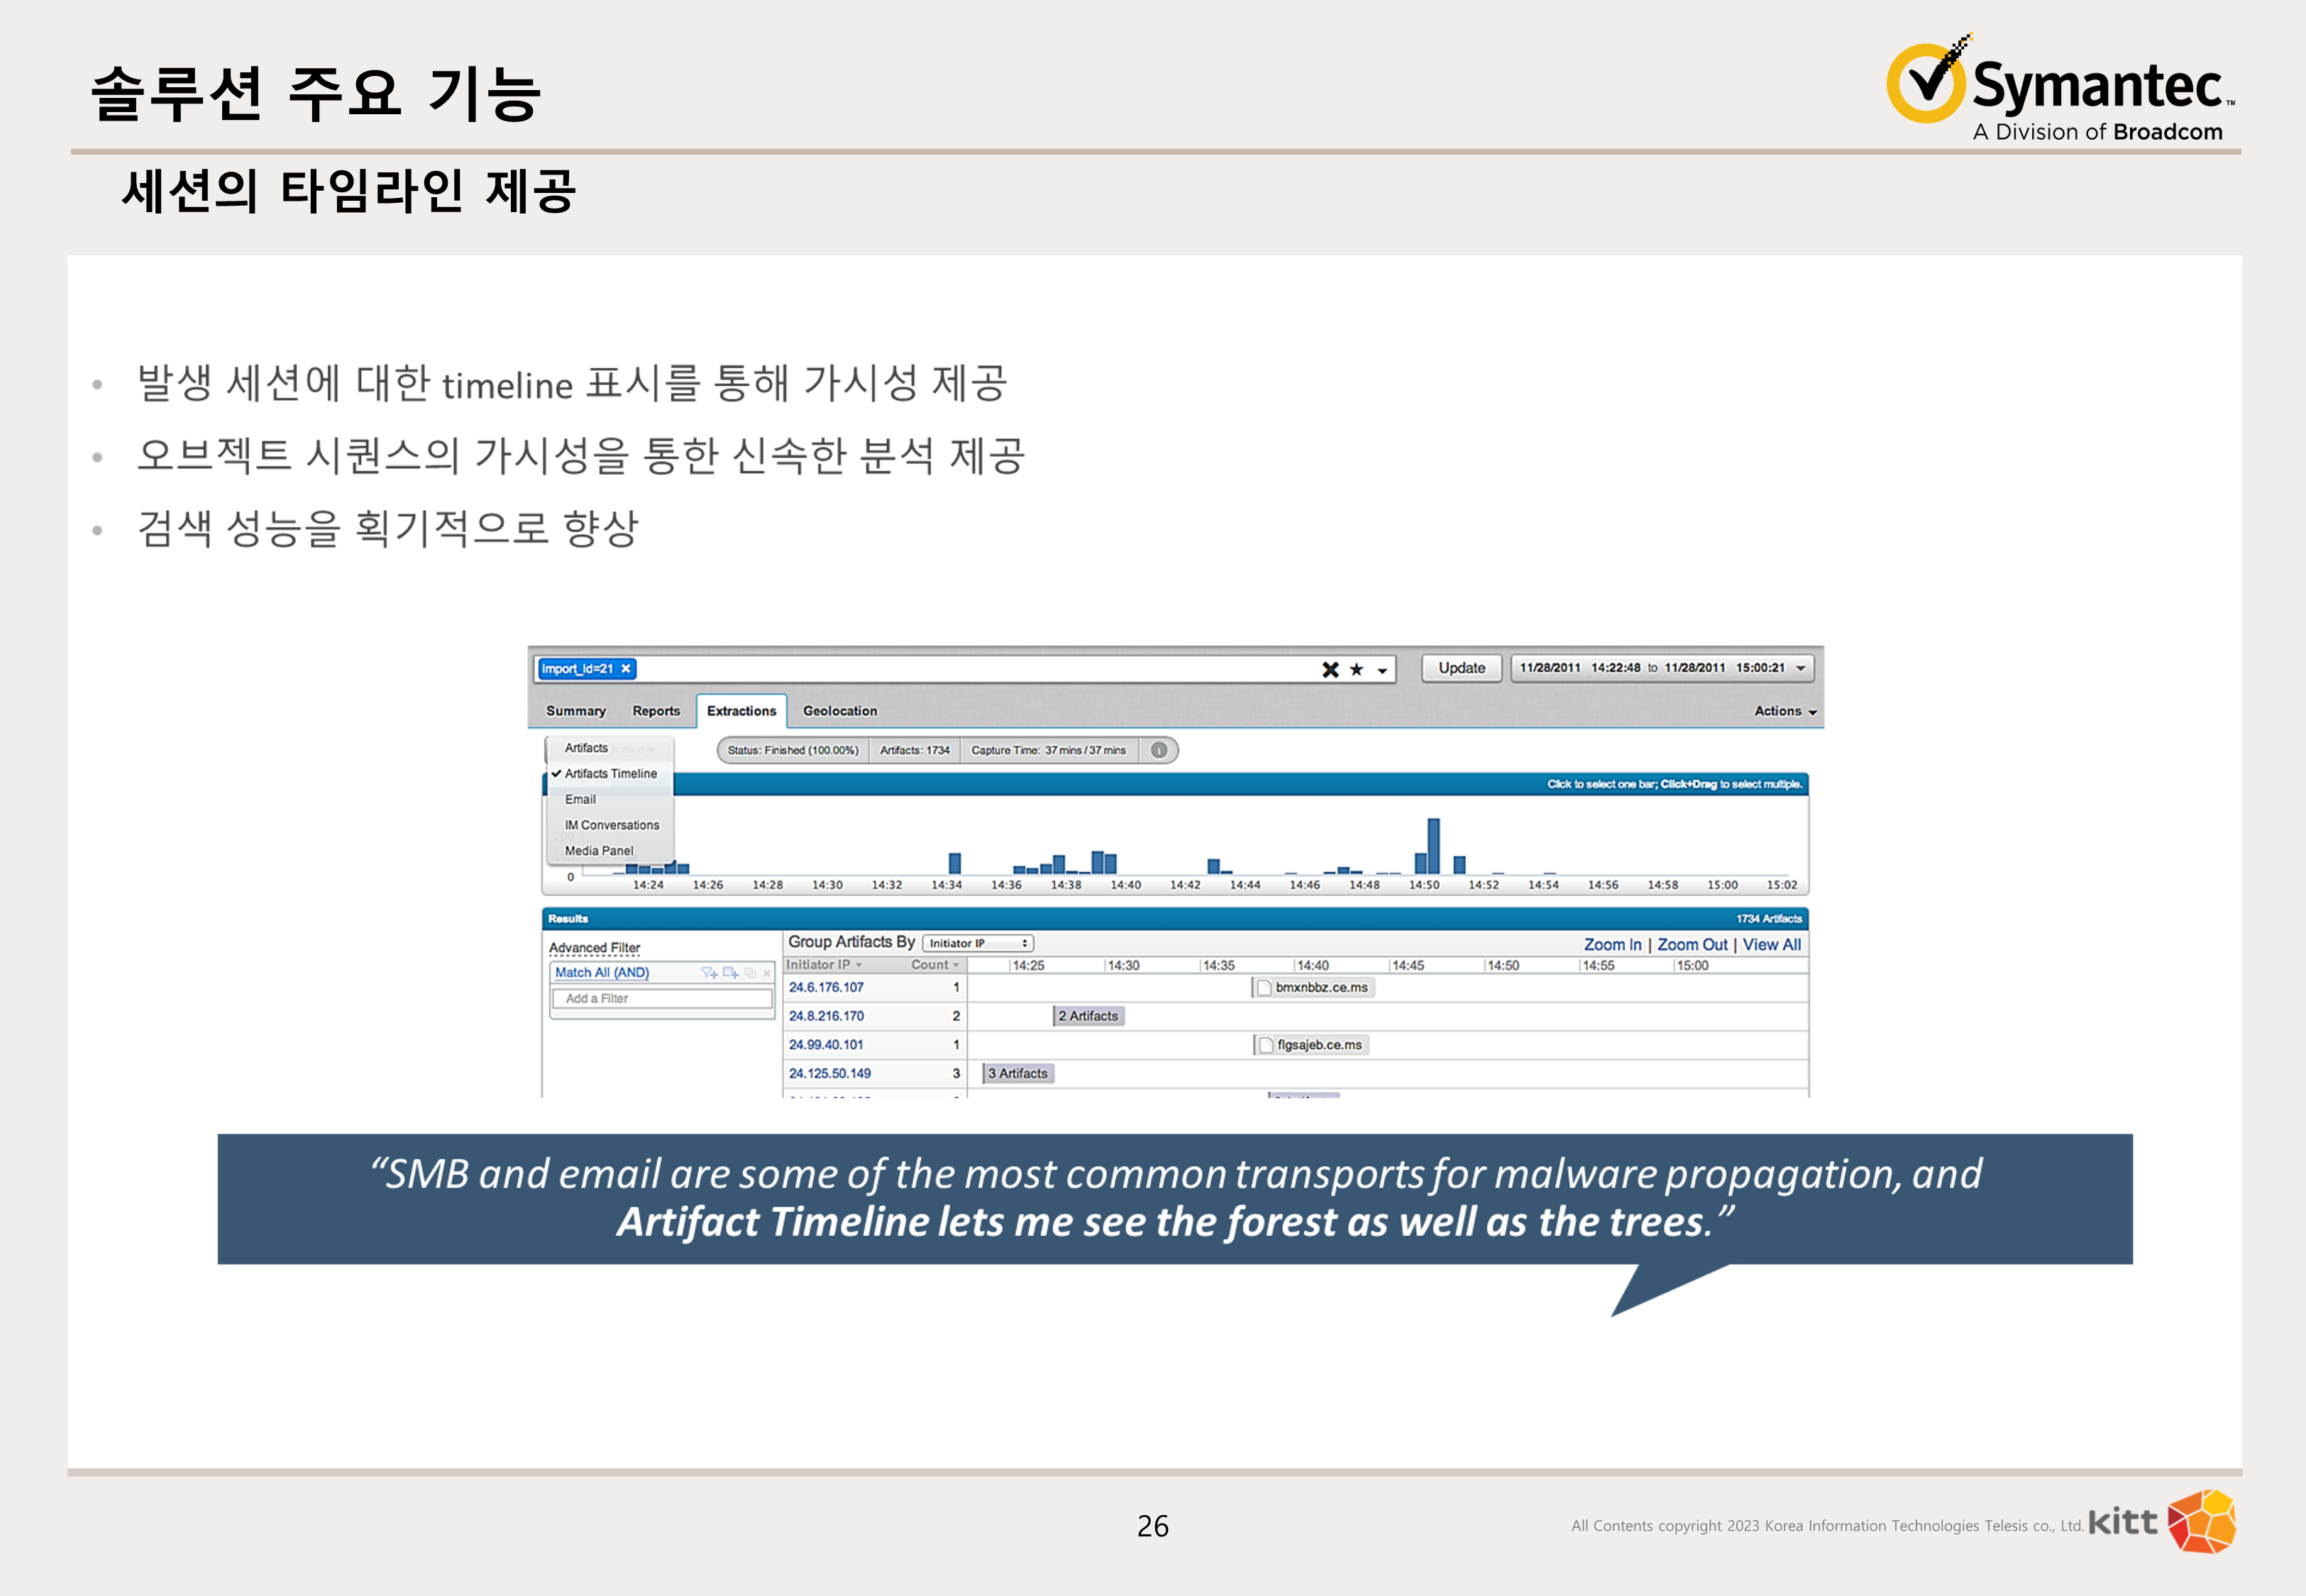Remove the Import_id=21 filter tag

click(x=626, y=668)
